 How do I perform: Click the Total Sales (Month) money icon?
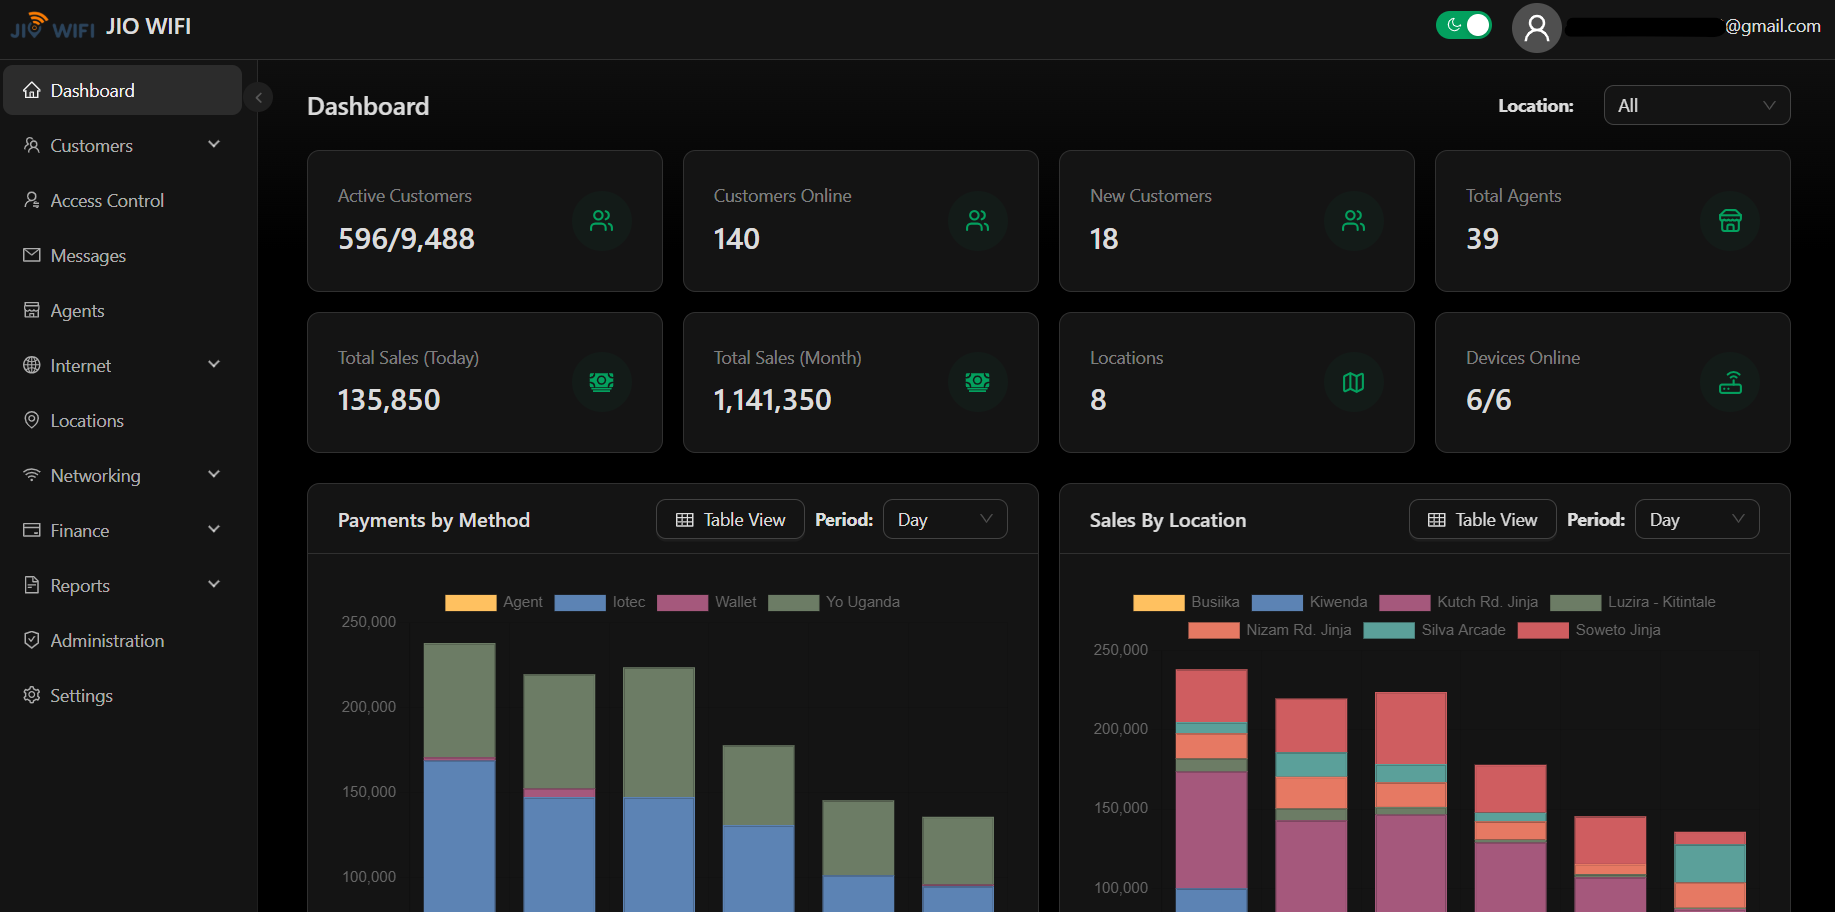(x=977, y=382)
